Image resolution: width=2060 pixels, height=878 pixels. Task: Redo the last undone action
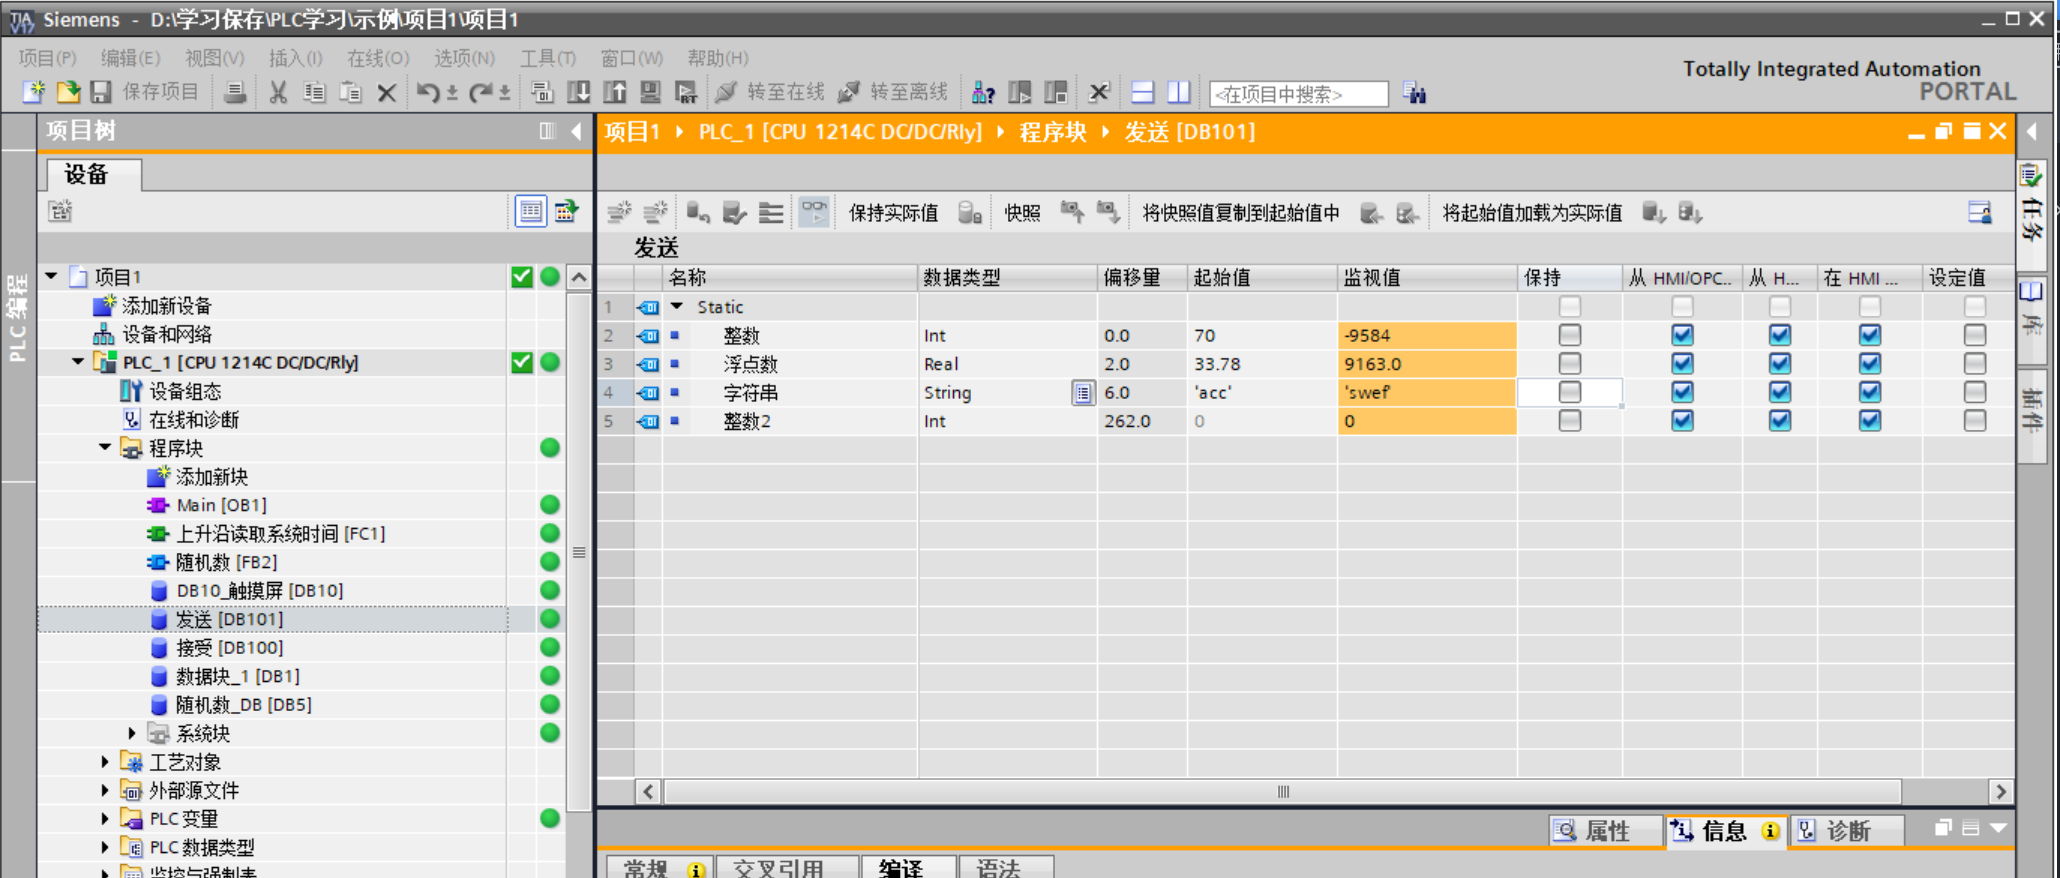pos(481,92)
